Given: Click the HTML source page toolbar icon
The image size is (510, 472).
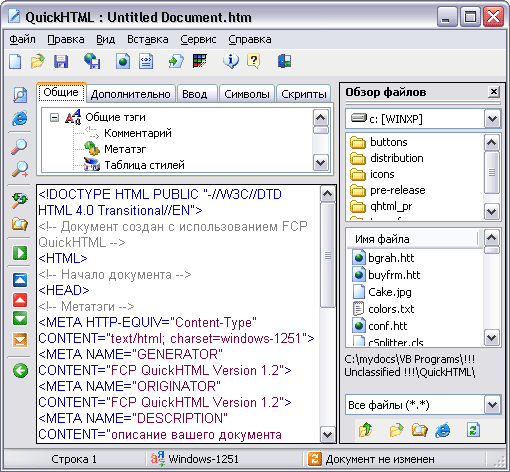Looking at the screenshot, I should (x=146, y=61).
